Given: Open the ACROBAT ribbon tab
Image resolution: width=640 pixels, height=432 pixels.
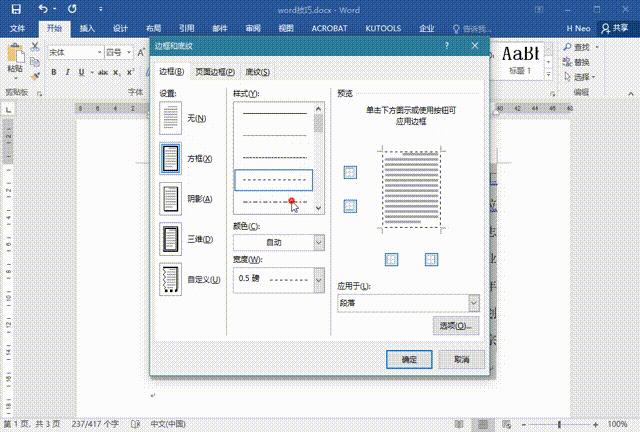Looking at the screenshot, I should [x=329, y=28].
